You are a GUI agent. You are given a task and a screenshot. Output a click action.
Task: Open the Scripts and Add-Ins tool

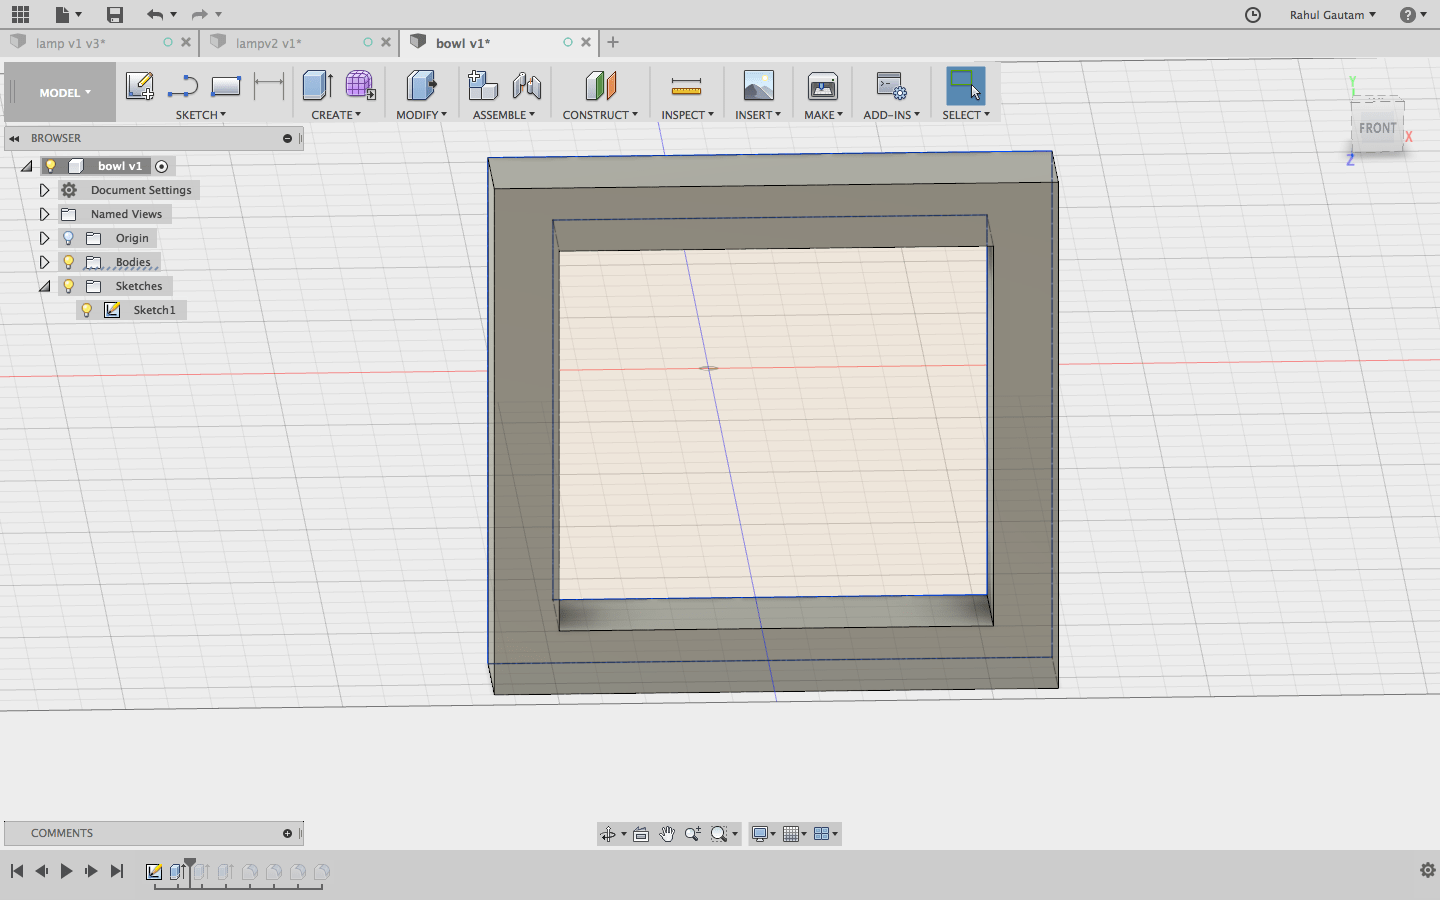click(x=891, y=86)
